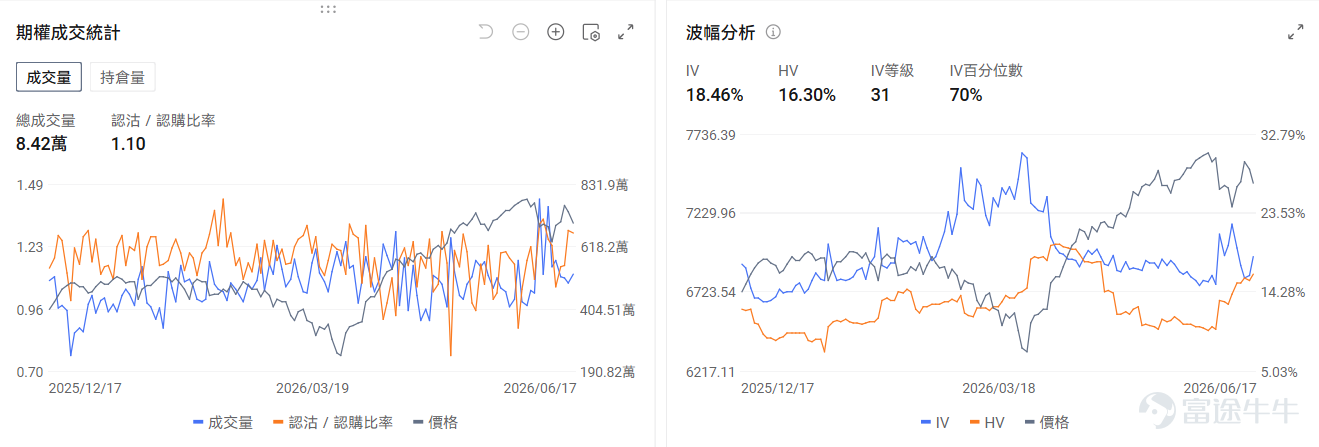This screenshot has width=1319, height=447.
Task: Switch to the 持倉量 tab
Action: click(x=123, y=77)
